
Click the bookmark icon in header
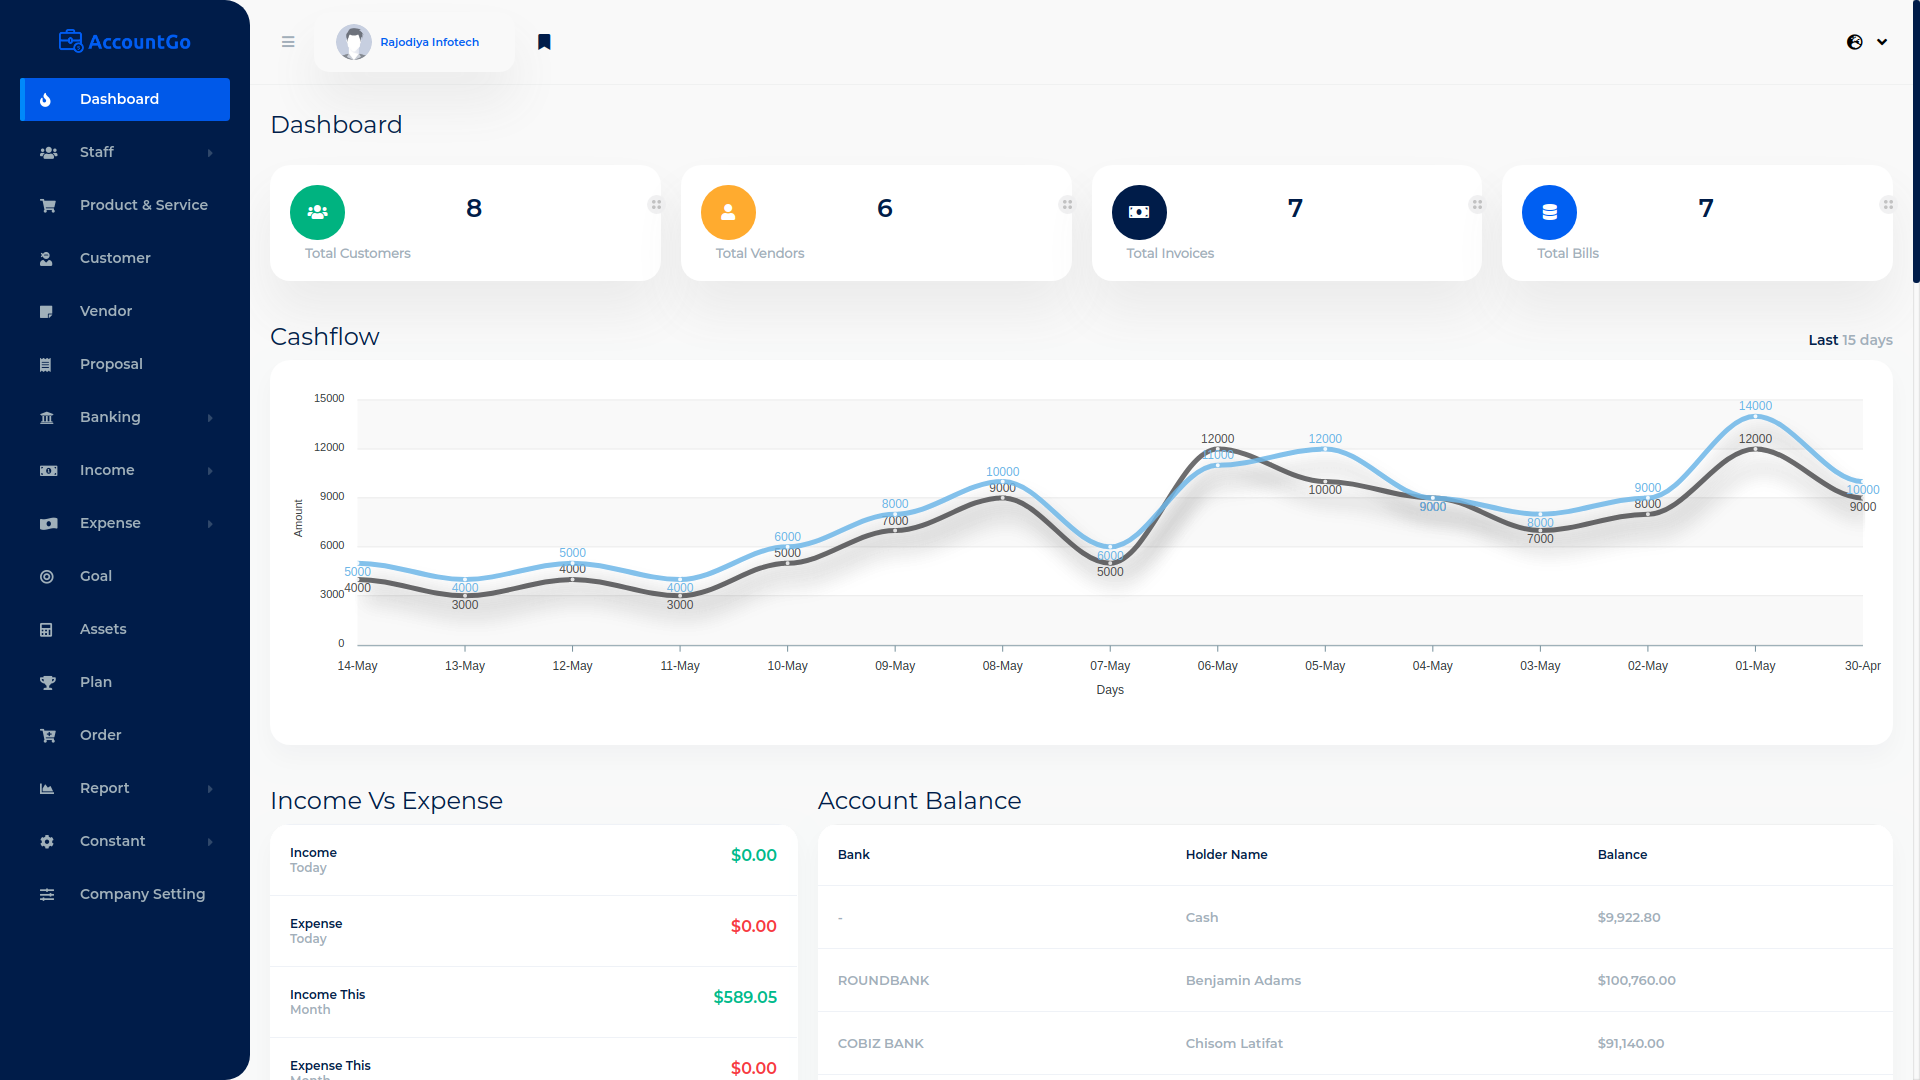click(x=544, y=42)
